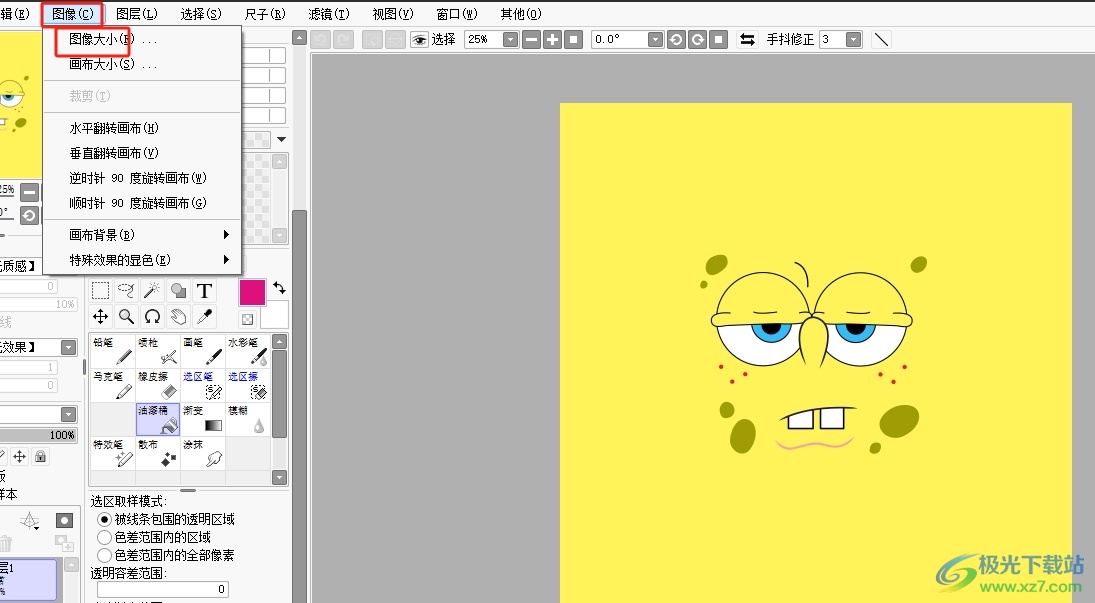Image resolution: width=1095 pixels, height=603 pixels.
Task: Choose the 特效笔 effects pen
Action: pyautogui.click(x=112, y=453)
